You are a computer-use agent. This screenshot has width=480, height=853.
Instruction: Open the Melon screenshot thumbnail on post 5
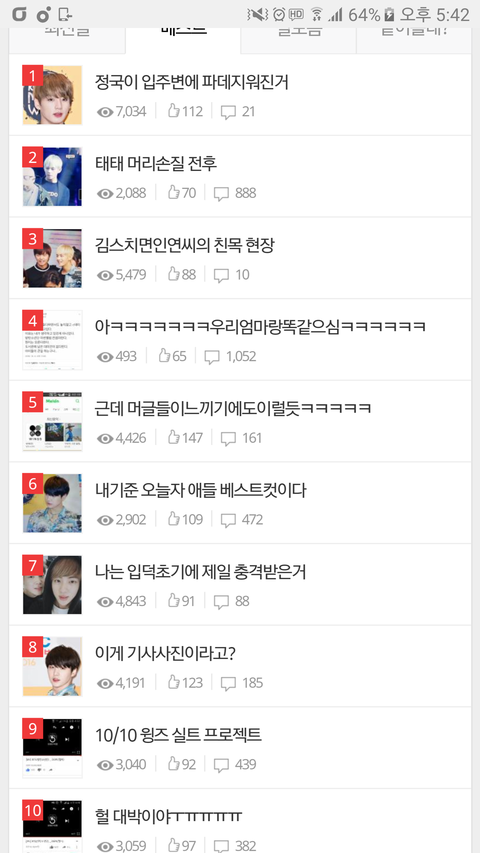[x=52, y=422]
